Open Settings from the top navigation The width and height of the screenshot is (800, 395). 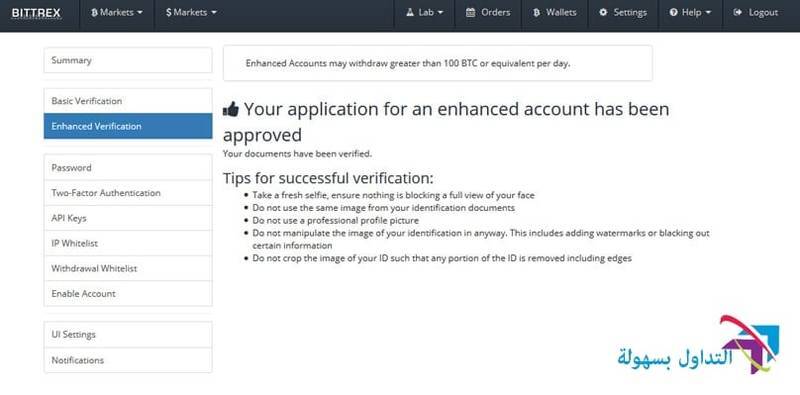coord(623,13)
